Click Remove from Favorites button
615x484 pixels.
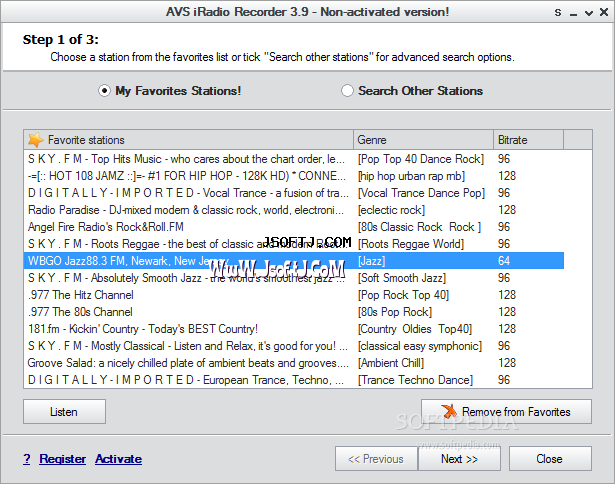click(x=506, y=412)
